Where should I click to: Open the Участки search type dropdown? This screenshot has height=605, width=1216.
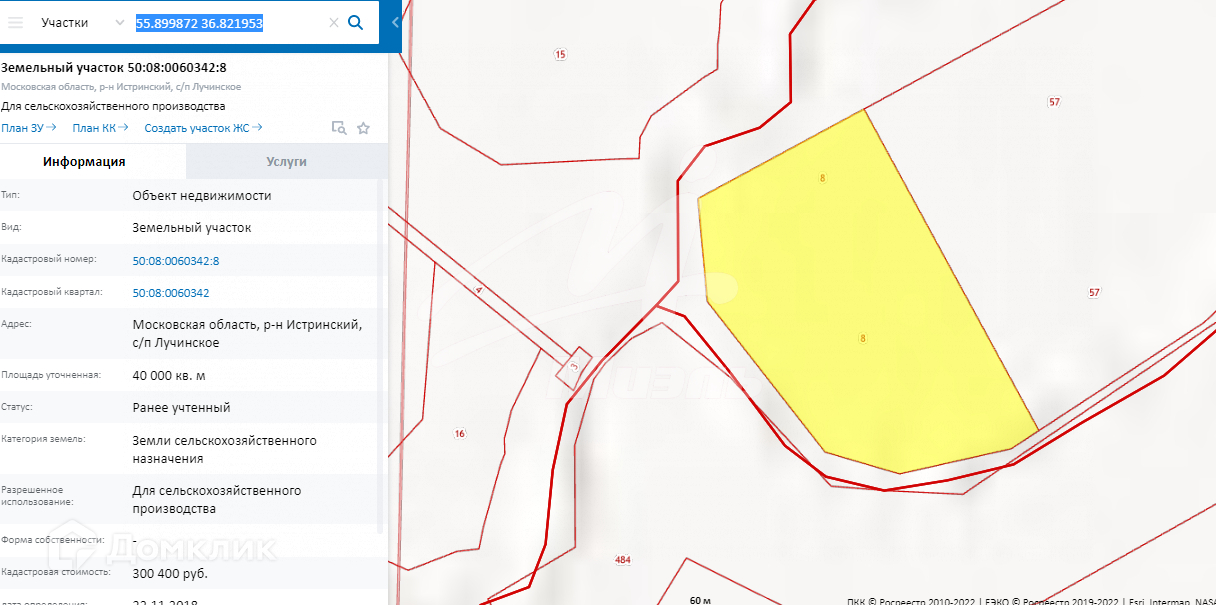coord(82,22)
